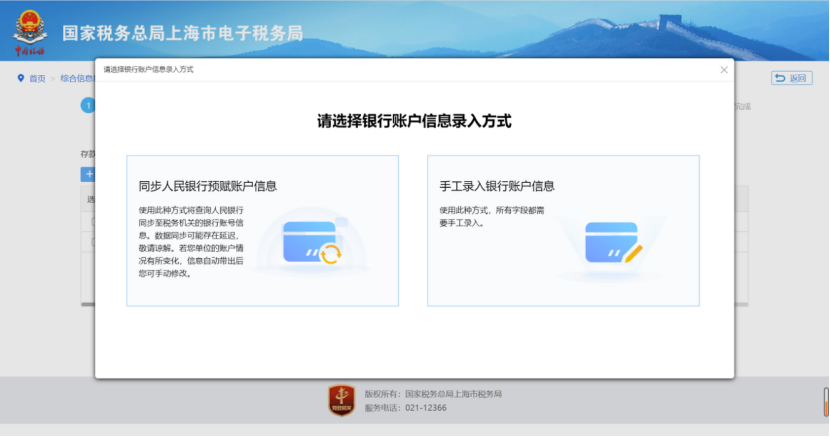The height and width of the screenshot is (437, 830).
Task: Choose the manual bank account entry card
Action: (563, 231)
